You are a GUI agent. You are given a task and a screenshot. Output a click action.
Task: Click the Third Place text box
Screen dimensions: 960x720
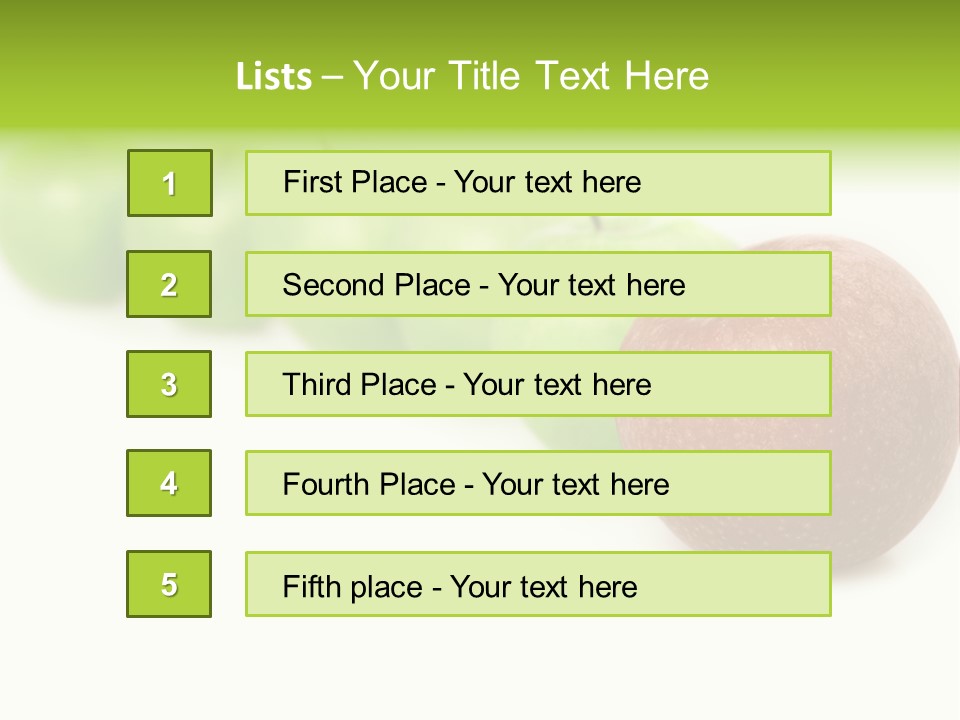[538, 384]
